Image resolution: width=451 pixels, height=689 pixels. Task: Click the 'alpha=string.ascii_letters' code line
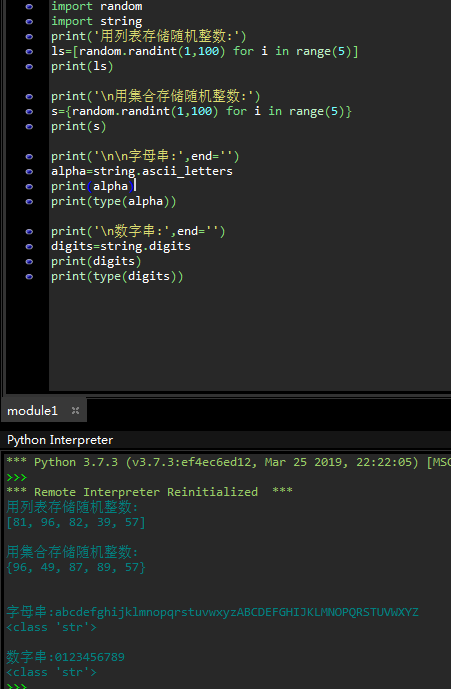(142, 171)
